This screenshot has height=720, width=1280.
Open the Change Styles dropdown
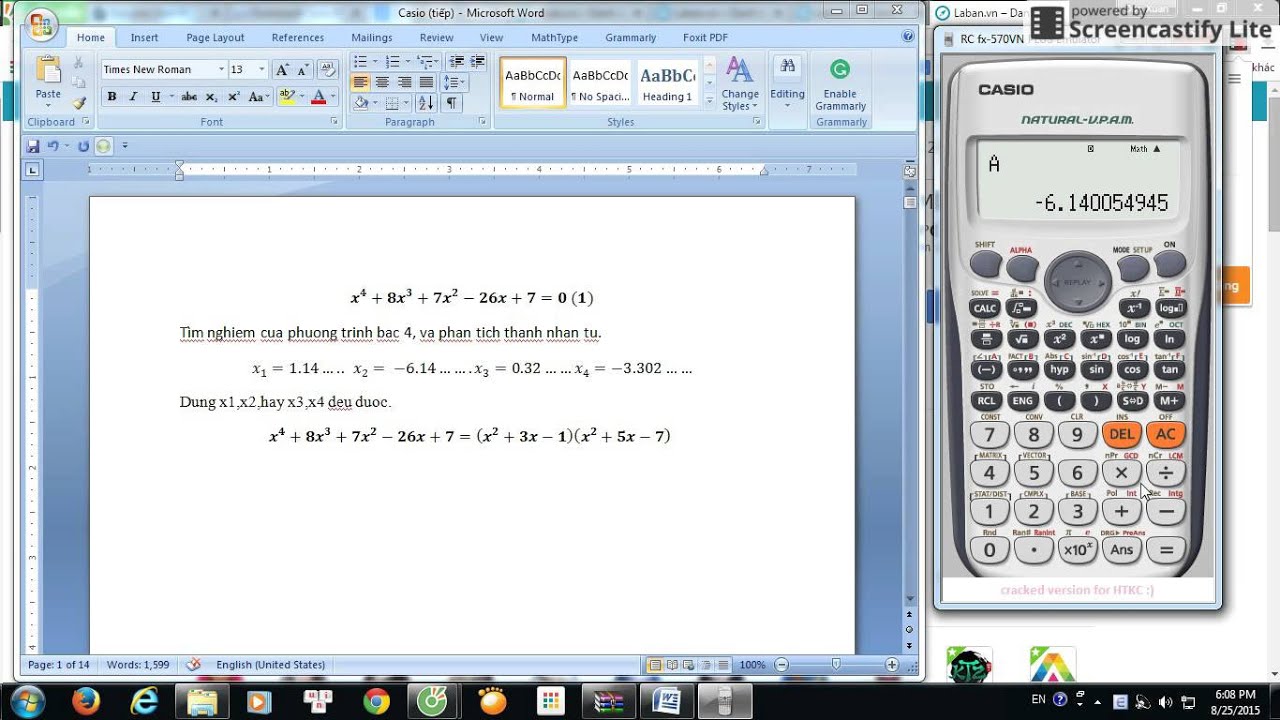[x=740, y=83]
